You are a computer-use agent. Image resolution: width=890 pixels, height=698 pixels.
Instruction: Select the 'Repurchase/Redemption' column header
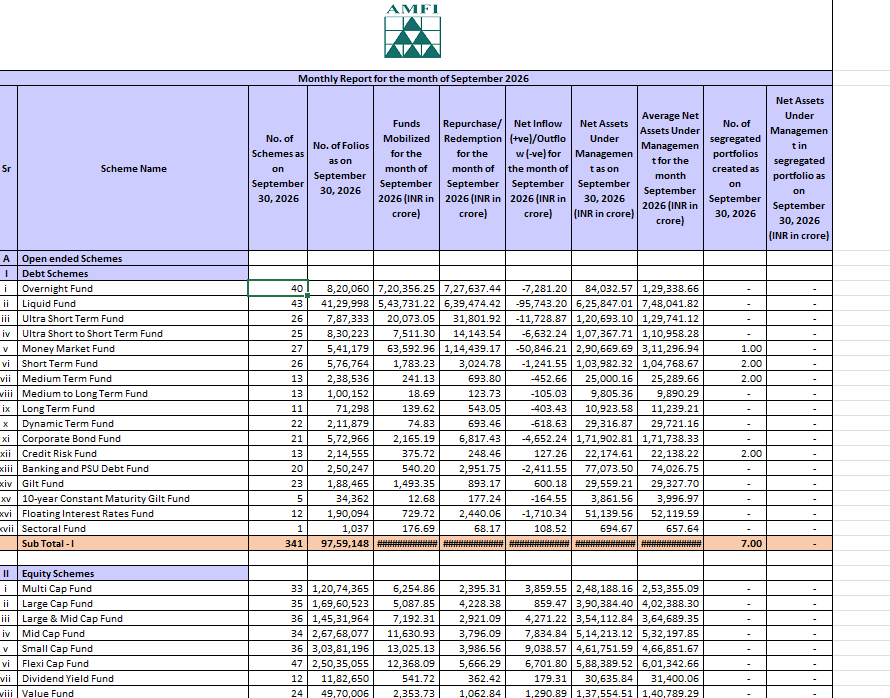[x=473, y=169]
